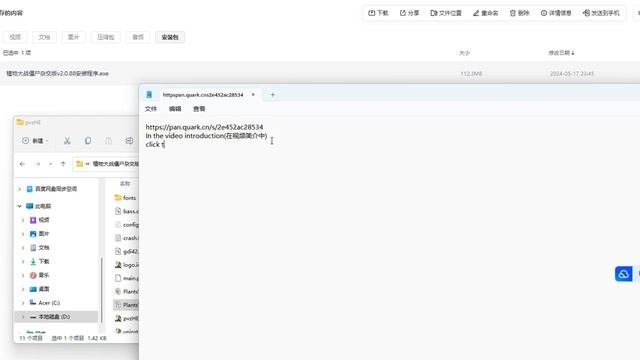
Task: Click the Explorer address bar path
Action: click(x=106, y=164)
